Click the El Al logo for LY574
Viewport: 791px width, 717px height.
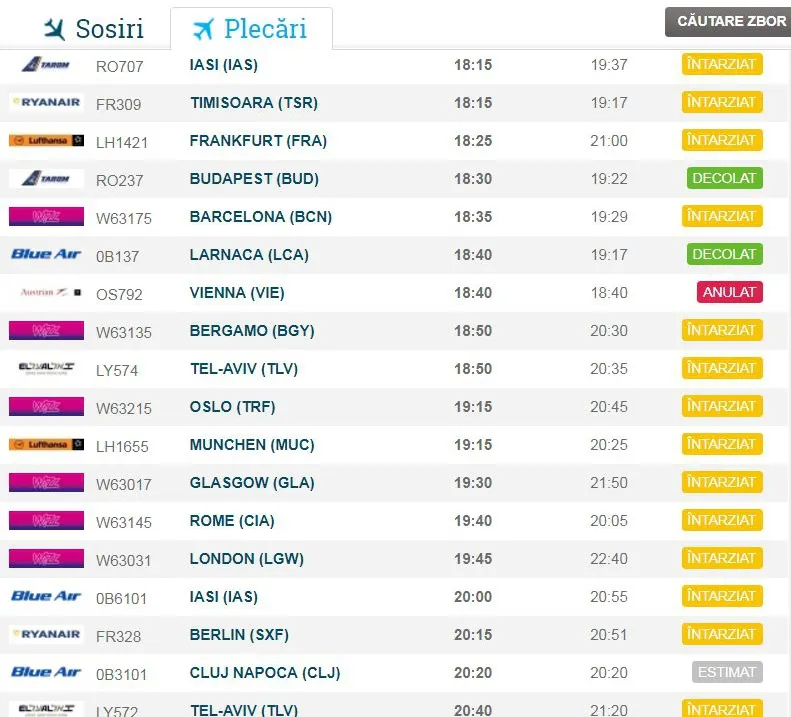[x=46, y=368]
